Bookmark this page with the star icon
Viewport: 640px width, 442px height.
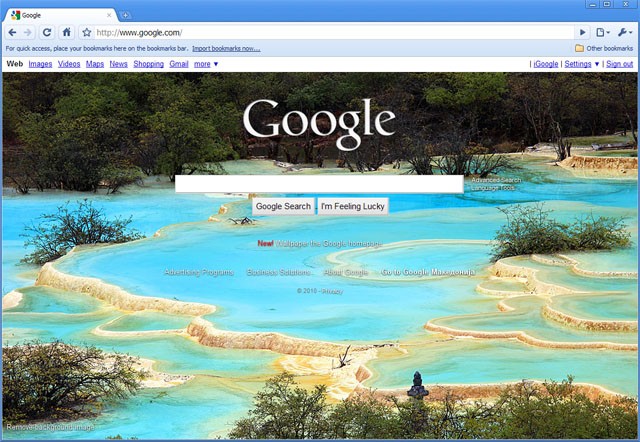[87, 32]
